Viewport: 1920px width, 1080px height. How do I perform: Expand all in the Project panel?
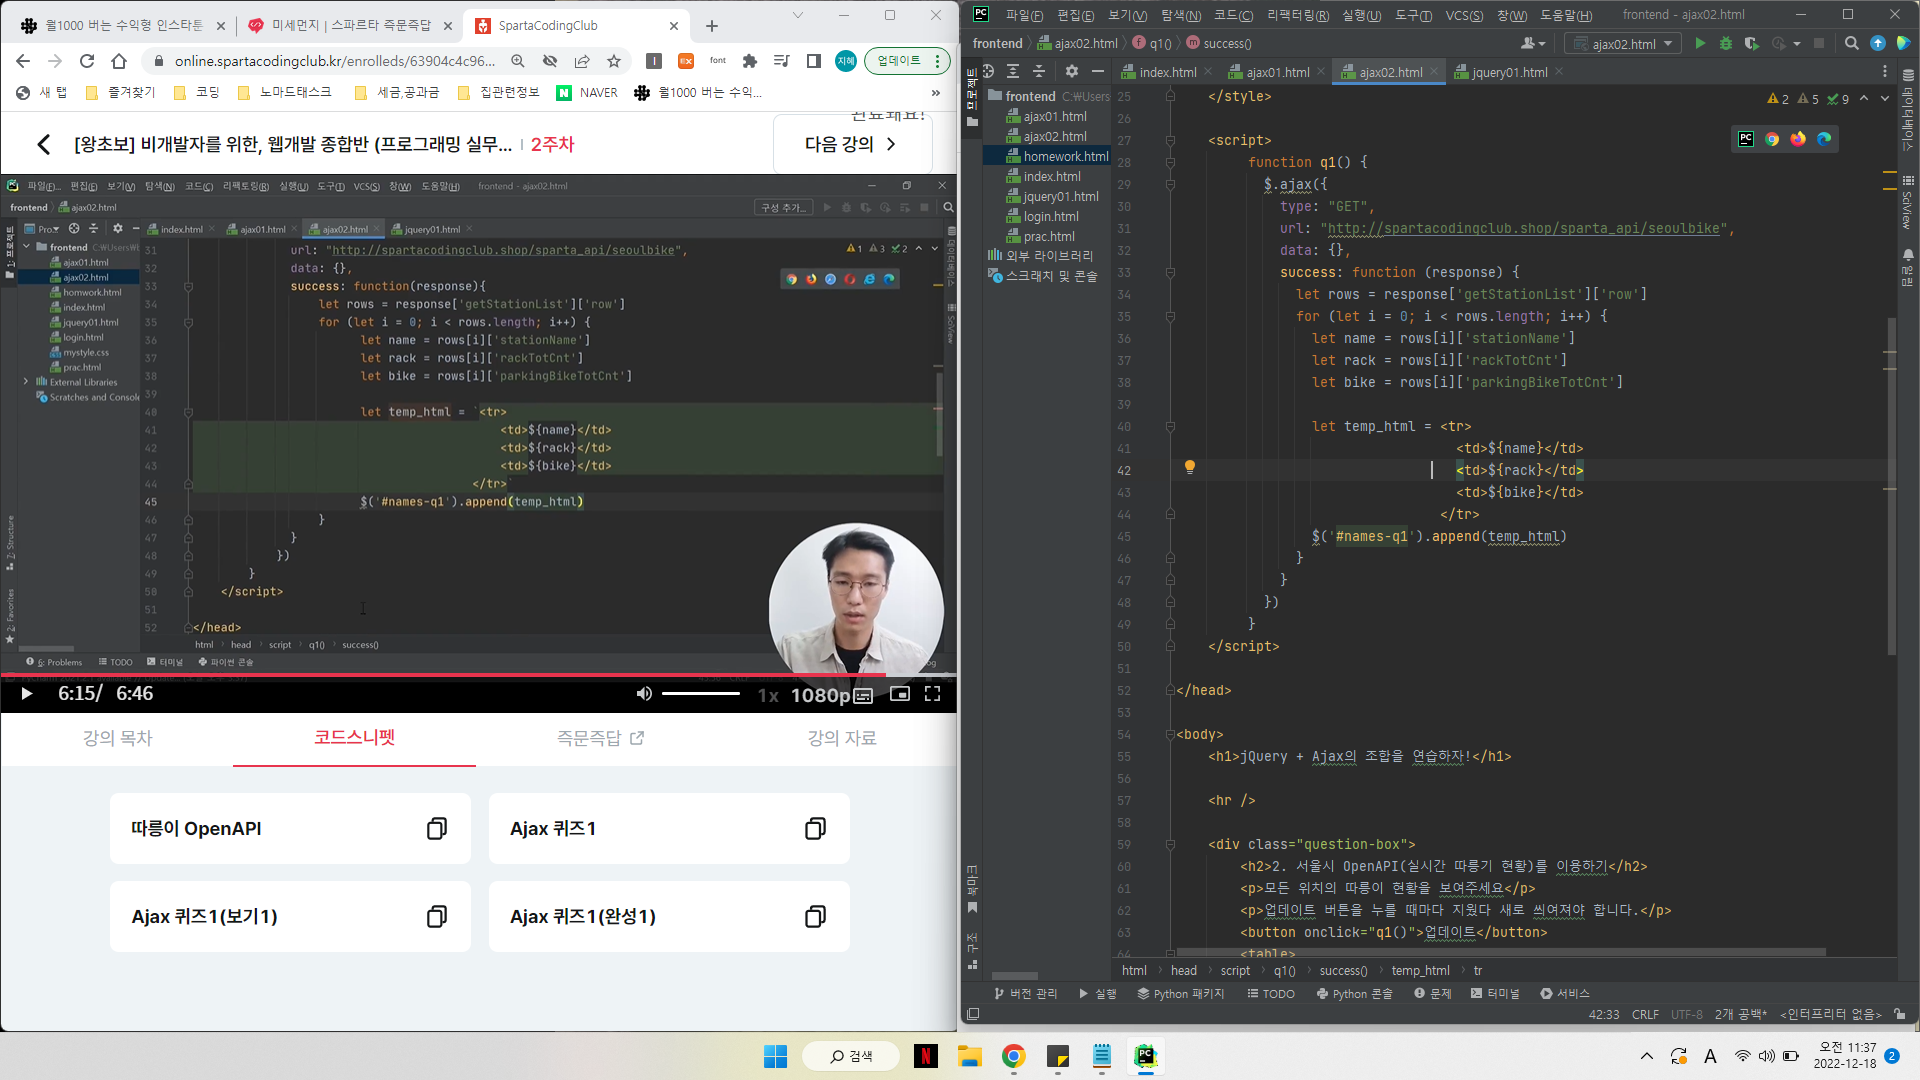pos(1013,72)
